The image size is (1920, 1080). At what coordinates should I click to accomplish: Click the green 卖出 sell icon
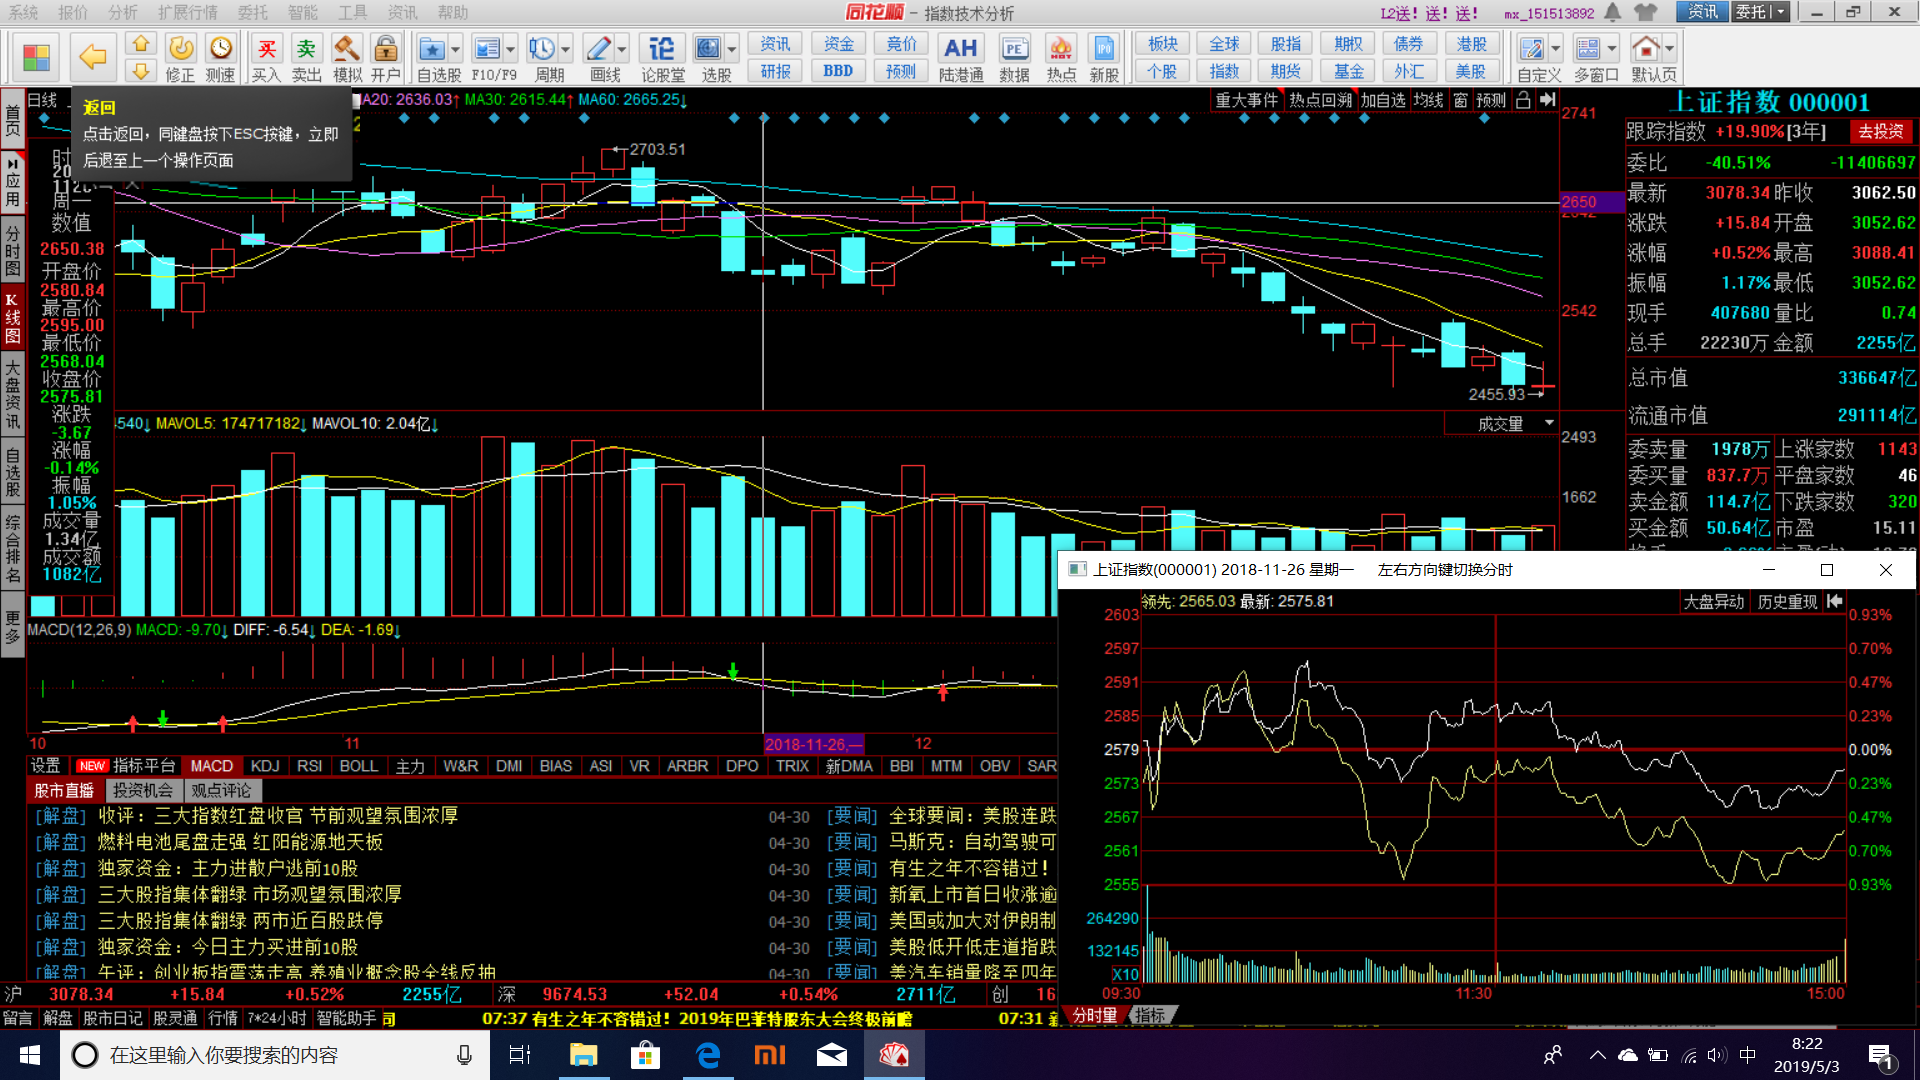[x=306, y=48]
